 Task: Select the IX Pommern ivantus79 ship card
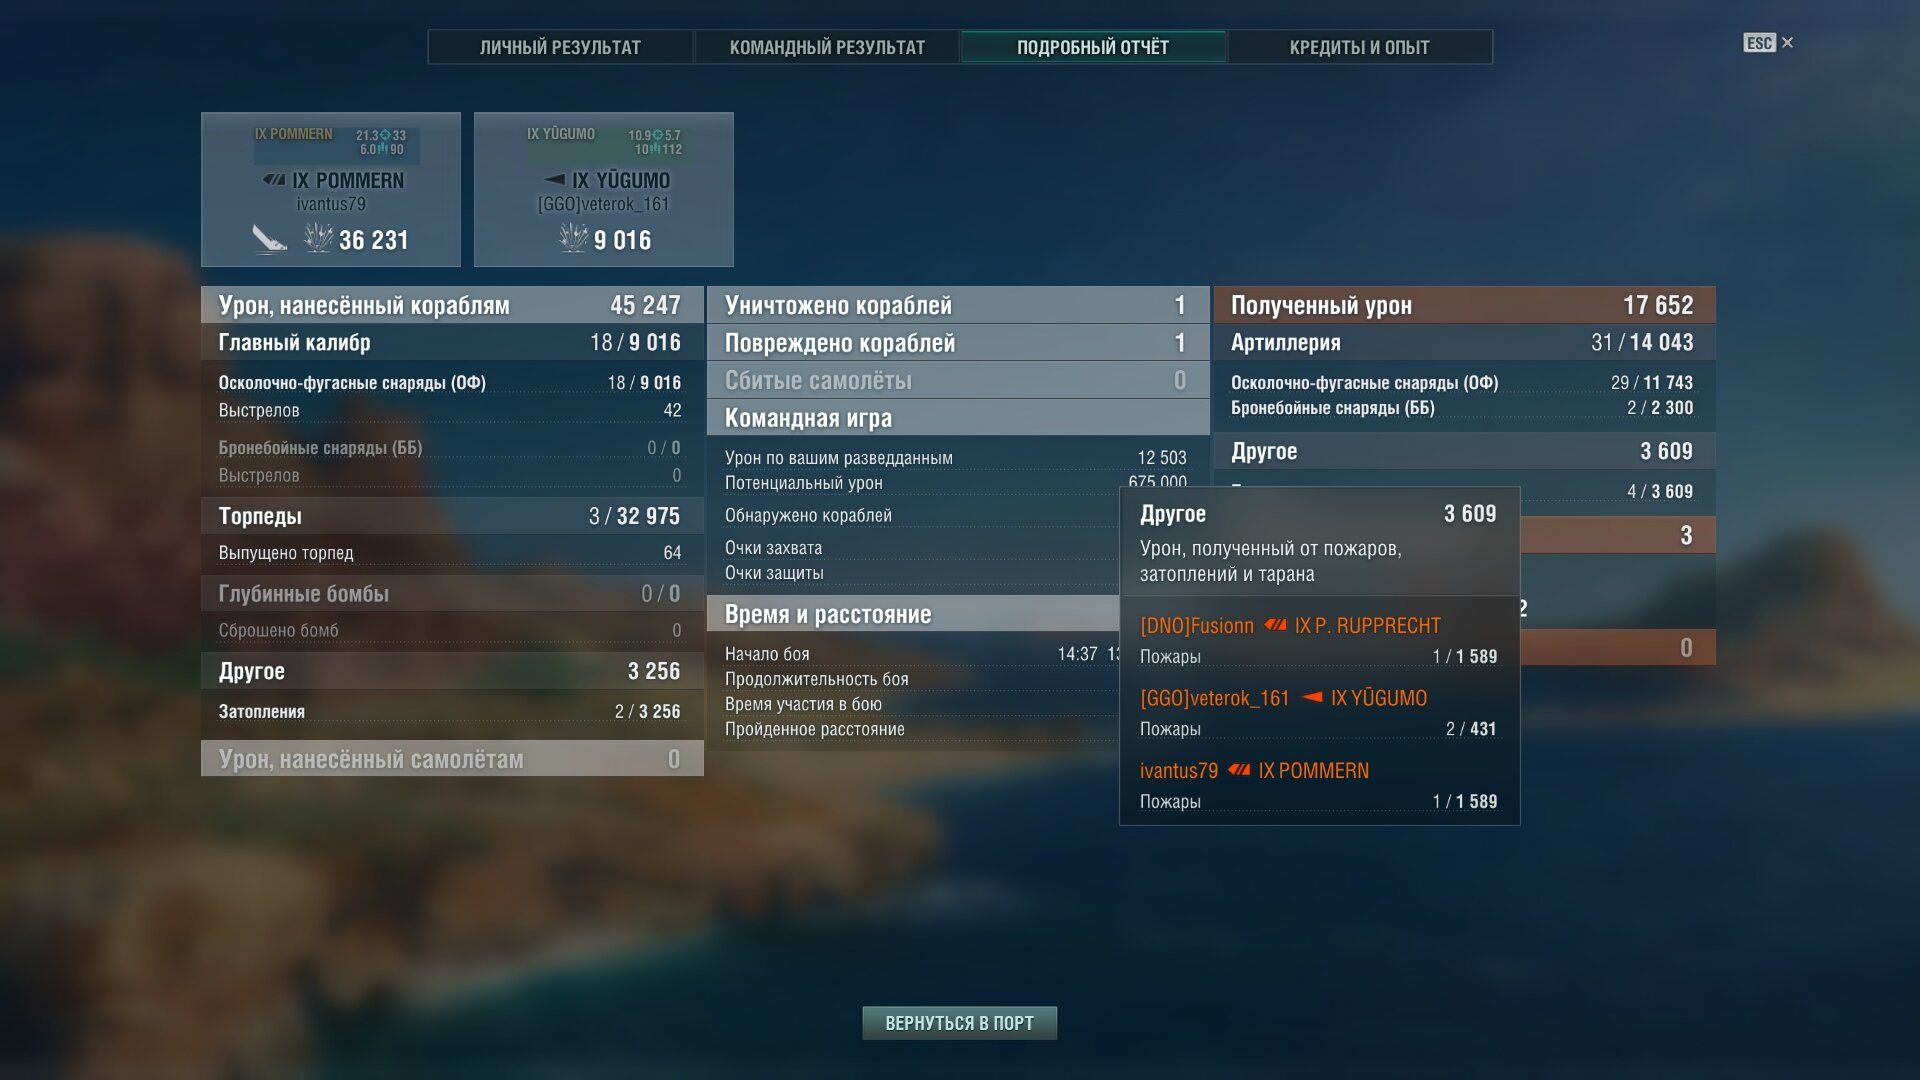[331, 189]
